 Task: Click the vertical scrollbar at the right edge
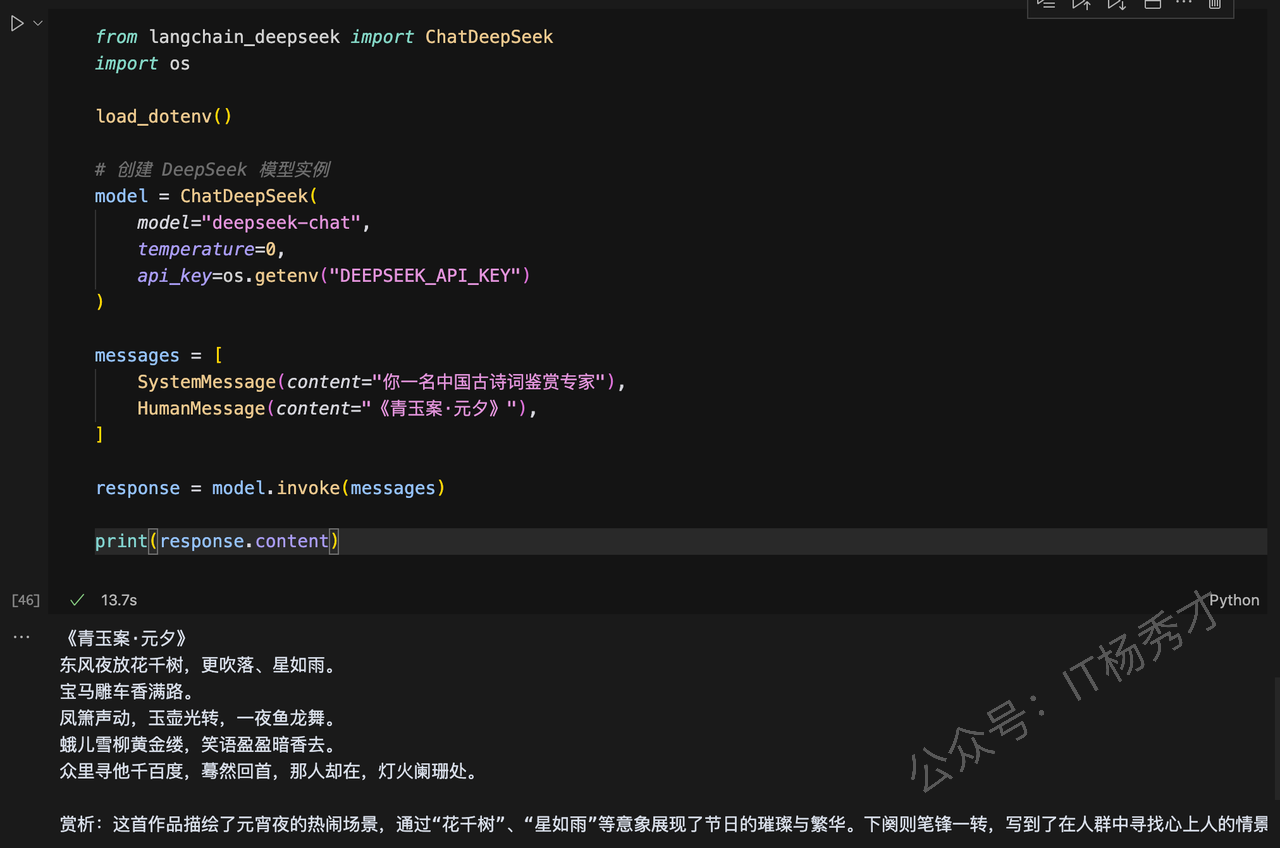1275,740
